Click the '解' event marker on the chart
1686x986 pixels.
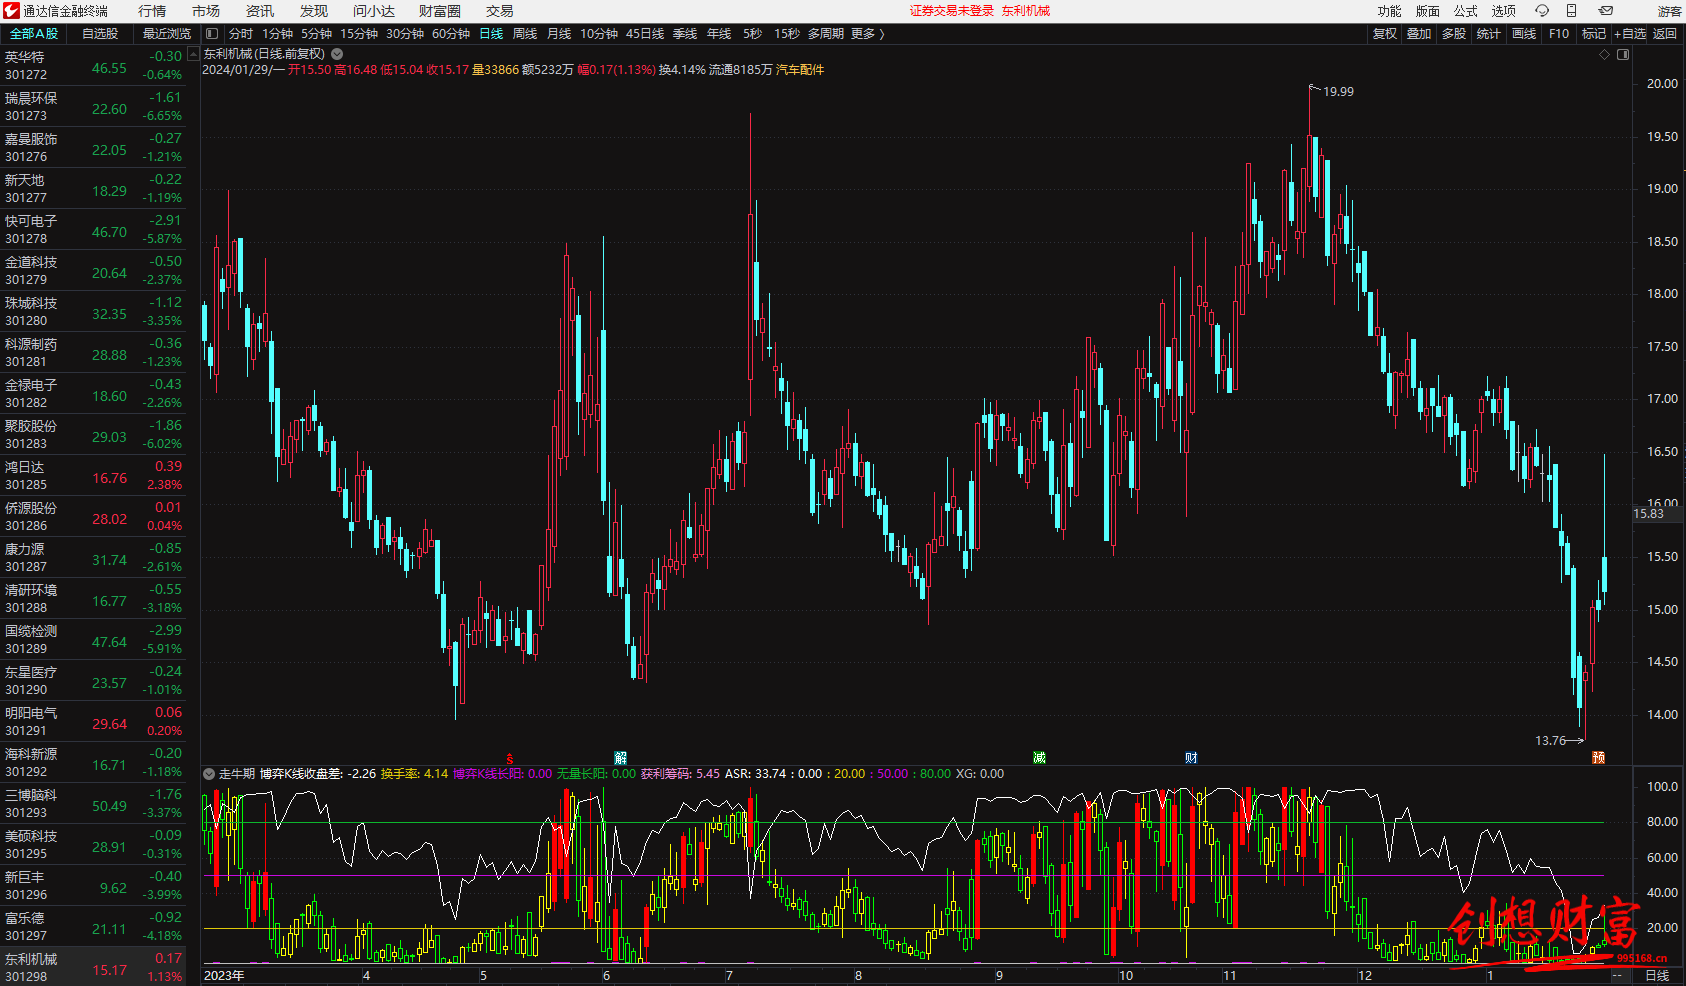621,758
